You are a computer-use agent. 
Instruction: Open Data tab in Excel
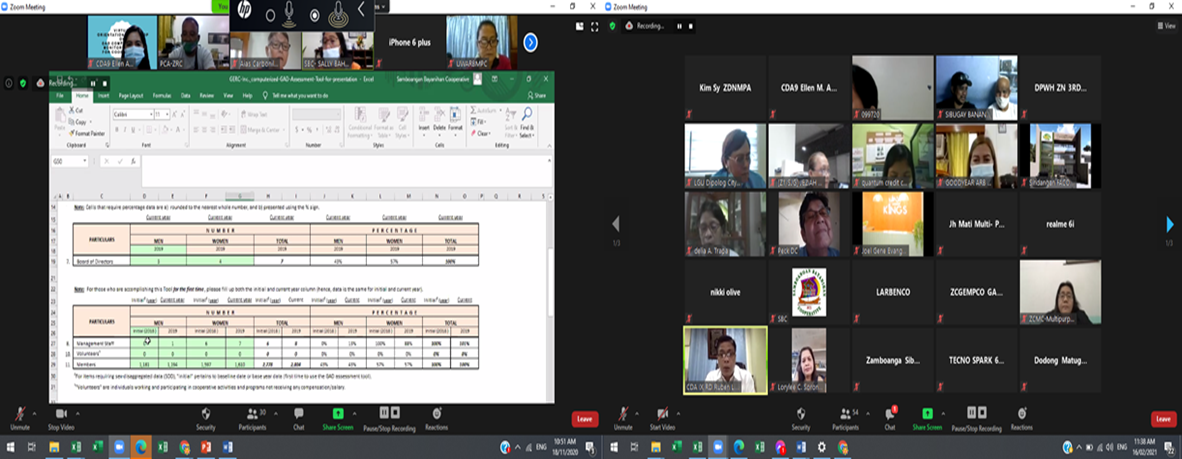185,96
